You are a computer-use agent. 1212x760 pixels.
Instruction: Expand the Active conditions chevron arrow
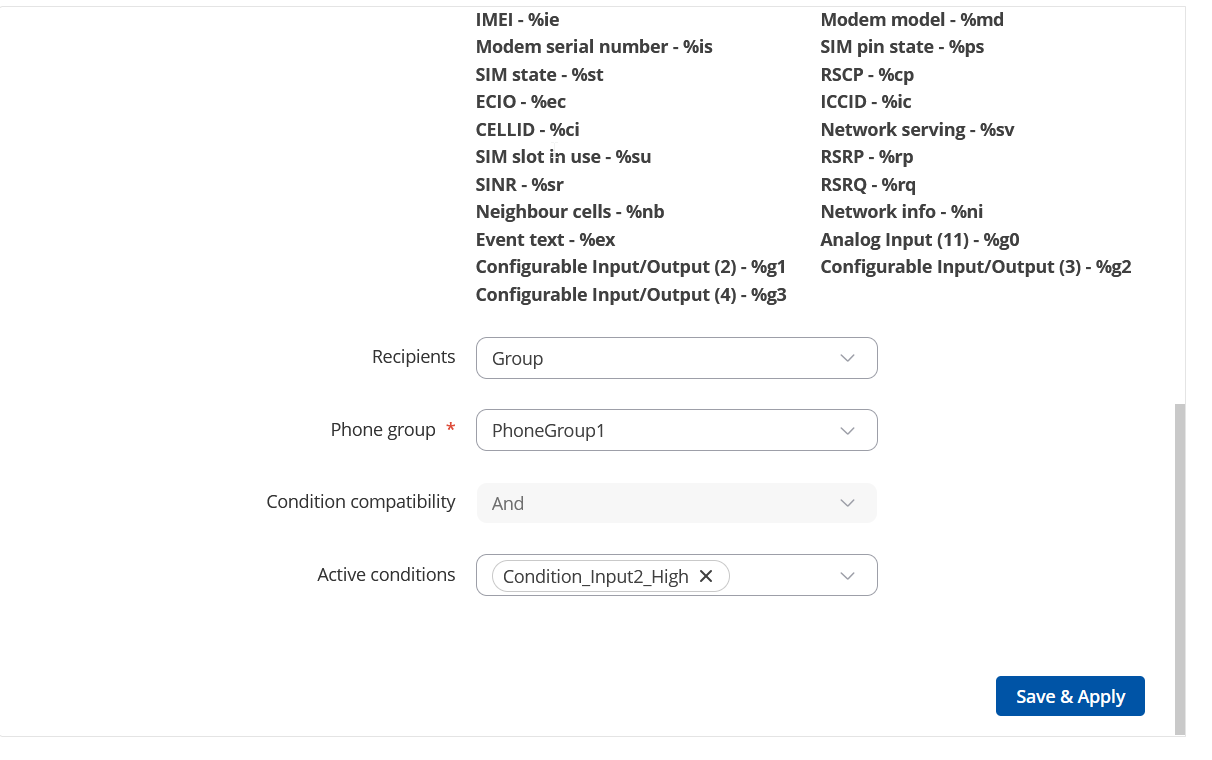(848, 576)
